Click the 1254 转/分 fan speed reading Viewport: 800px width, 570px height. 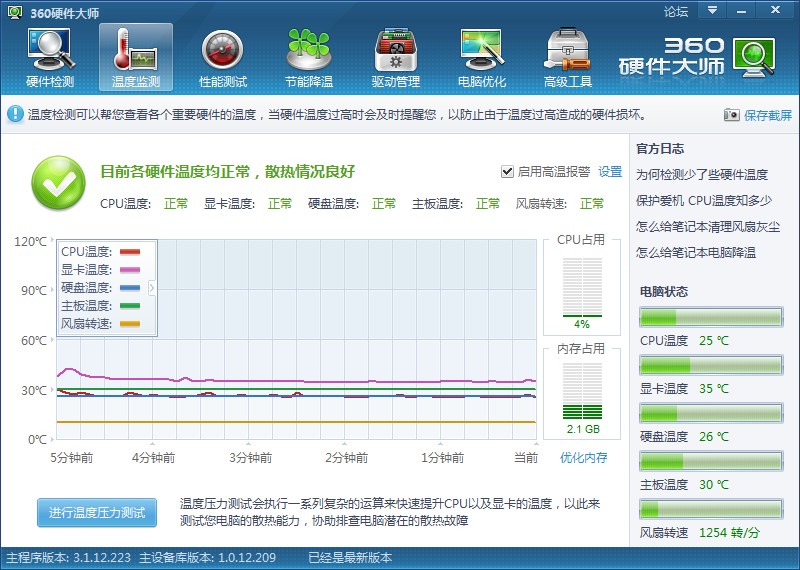[729, 533]
